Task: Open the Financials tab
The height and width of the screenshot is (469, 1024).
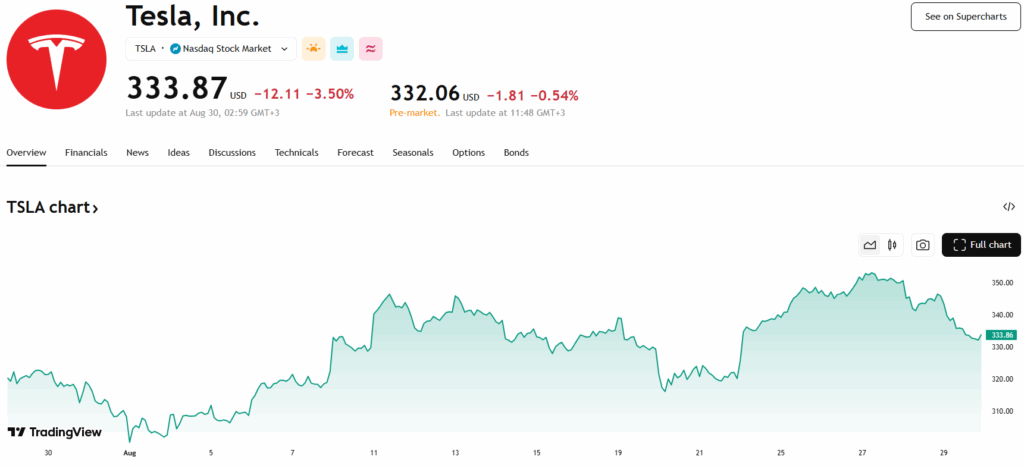Action: (86, 153)
